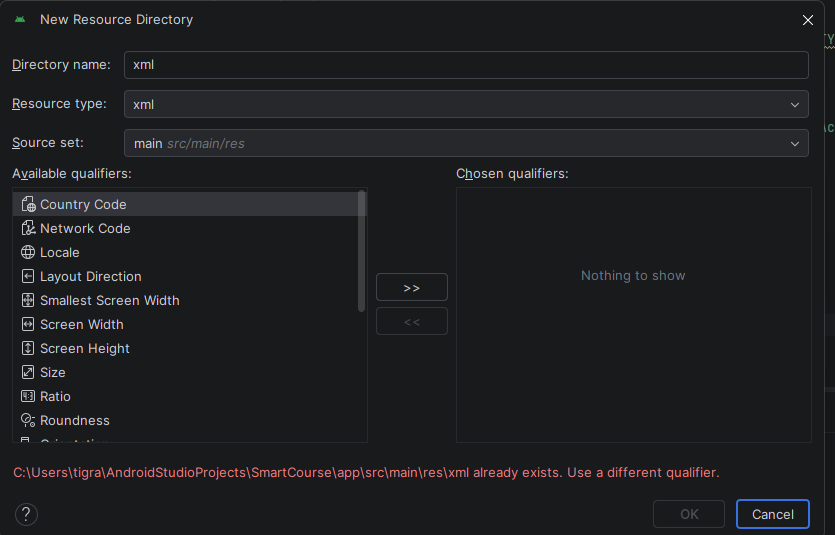Click the 'already exists' error message
Screen dimensions: 835x535
[x=366, y=472]
